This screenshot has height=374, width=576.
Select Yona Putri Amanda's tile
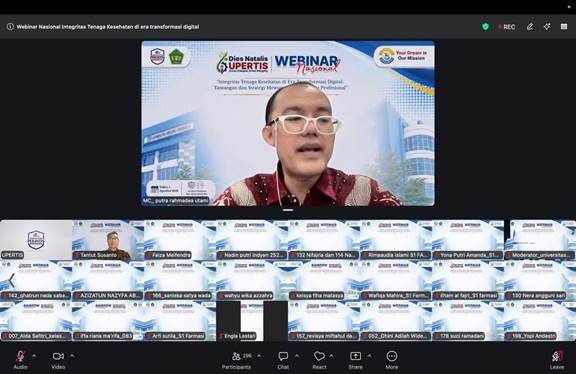(x=468, y=240)
